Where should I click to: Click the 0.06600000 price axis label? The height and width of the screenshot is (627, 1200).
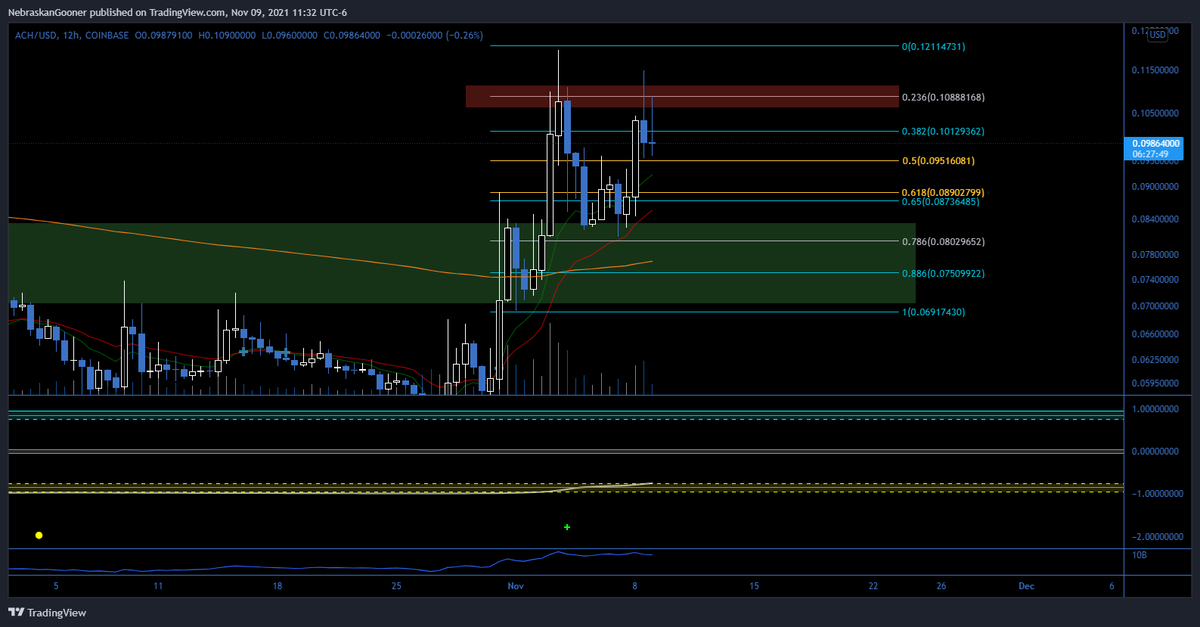[x=1157, y=333]
